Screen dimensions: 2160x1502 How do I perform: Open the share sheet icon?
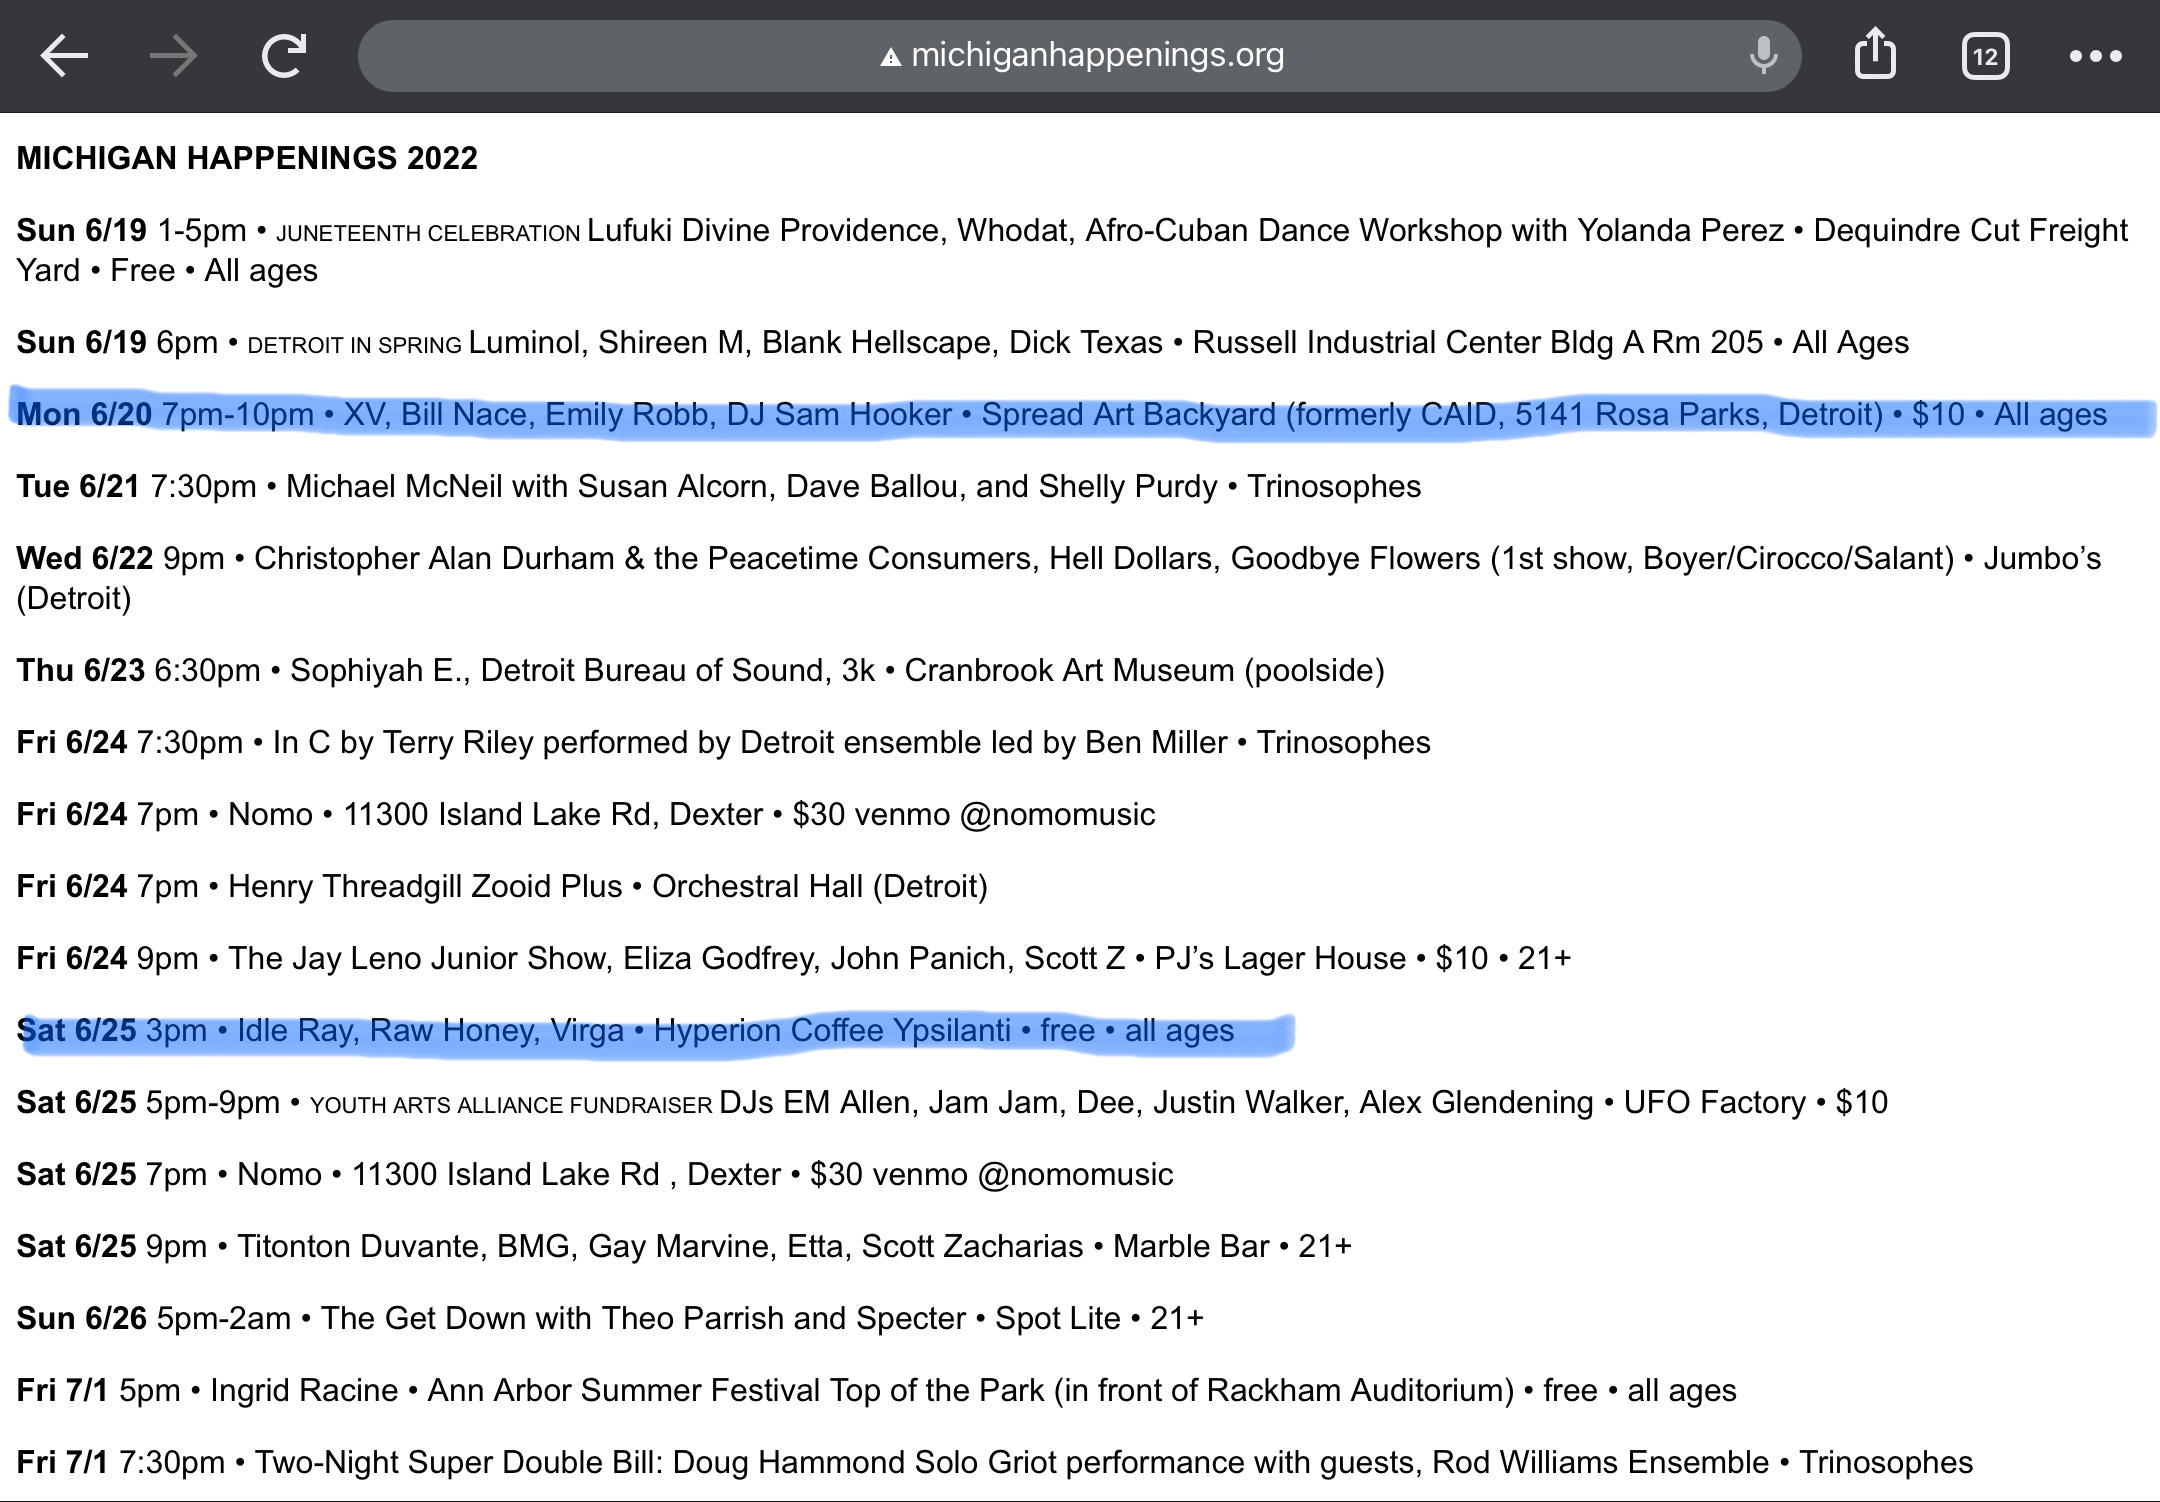[1875, 54]
